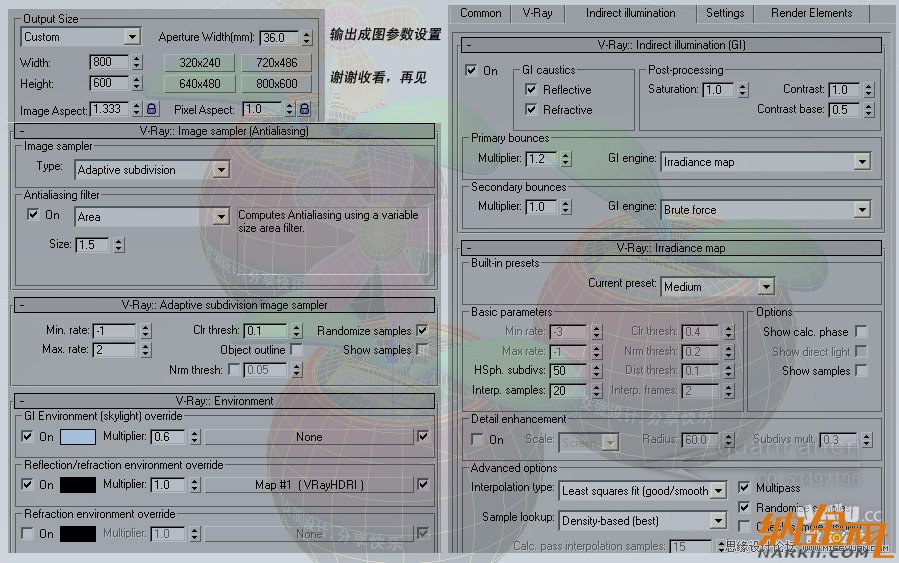Toggle GI Environment skylight On checkbox
This screenshot has width=899, height=563.
click(27, 436)
